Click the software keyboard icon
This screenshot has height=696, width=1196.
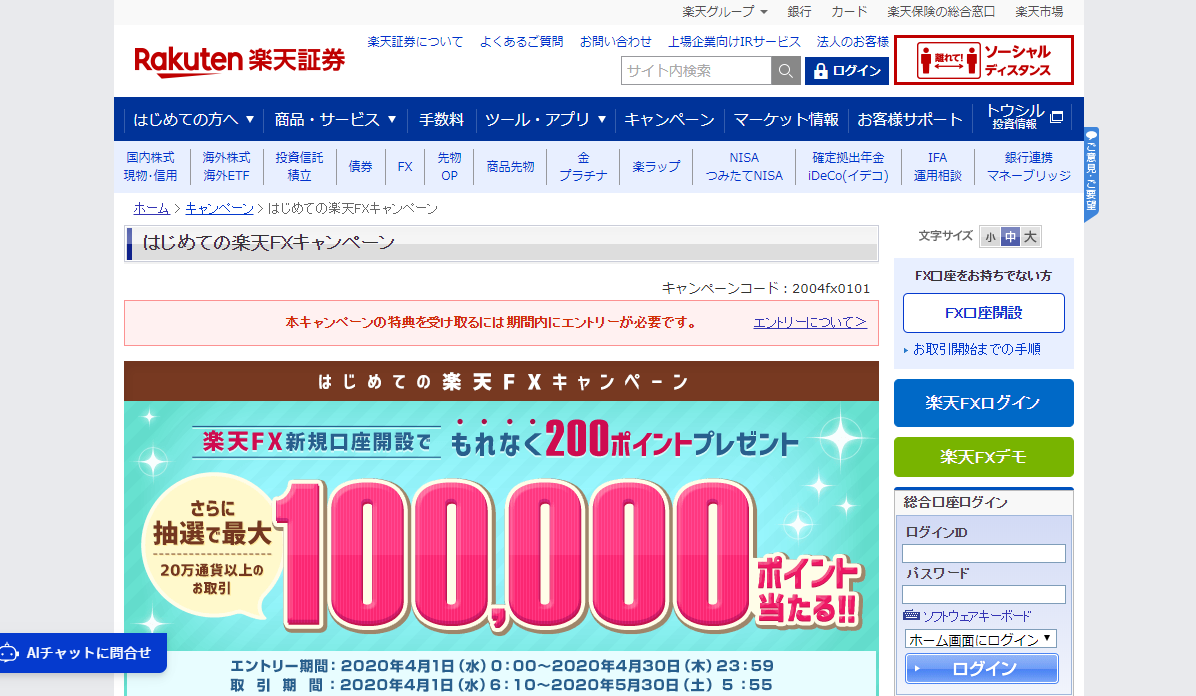click(911, 615)
